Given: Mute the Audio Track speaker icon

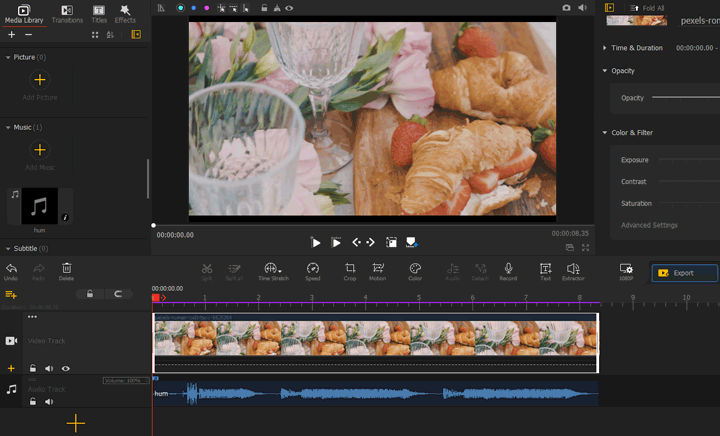Looking at the screenshot, I should point(48,401).
